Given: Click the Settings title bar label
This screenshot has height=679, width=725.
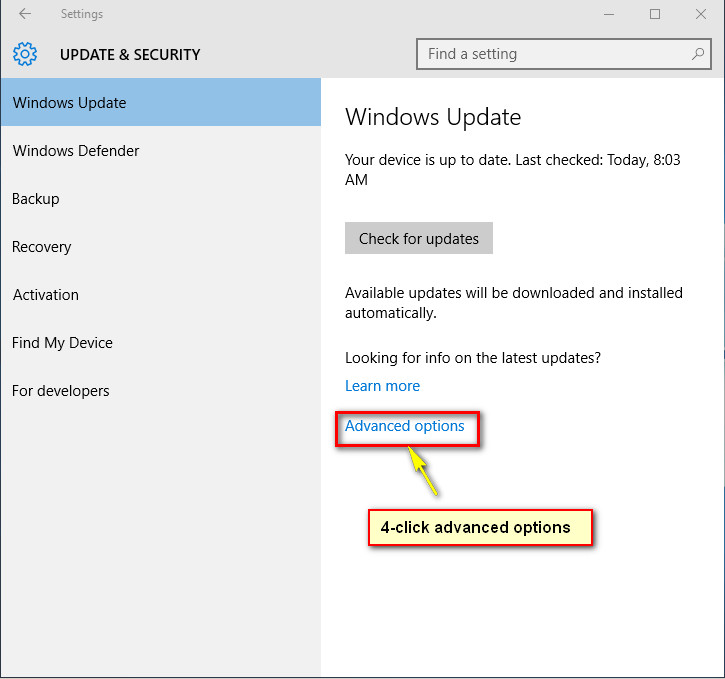Looking at the screenshot, I should pyautogui.click(x=82, y=14).
